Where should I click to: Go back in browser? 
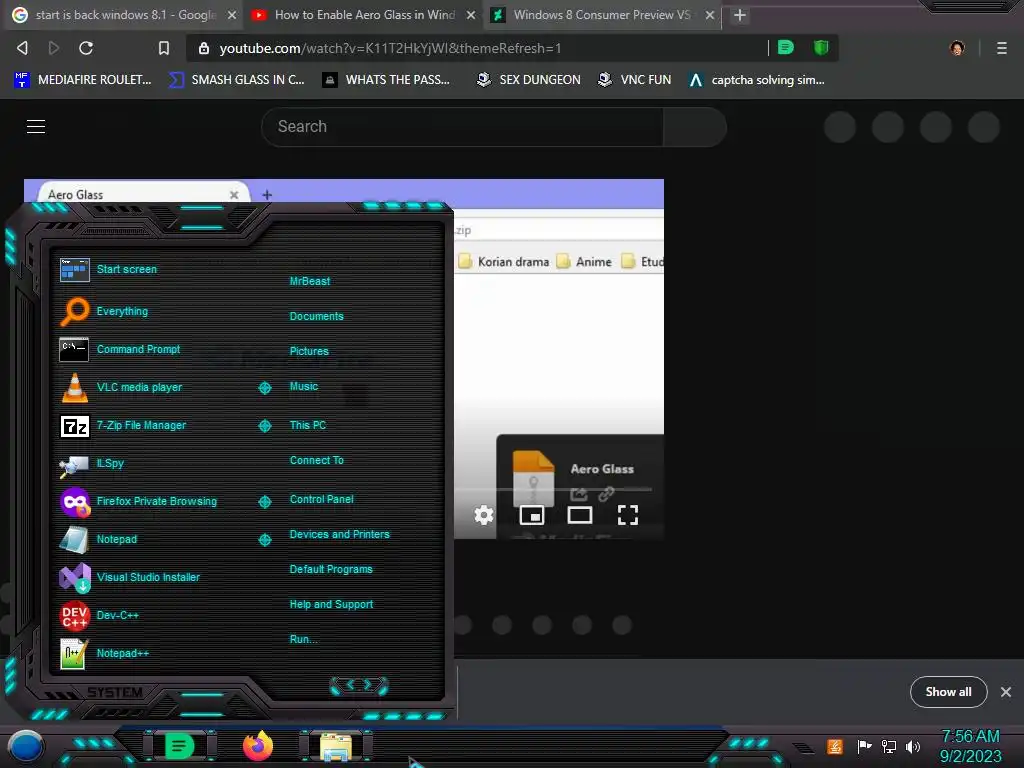click(22, 48)
